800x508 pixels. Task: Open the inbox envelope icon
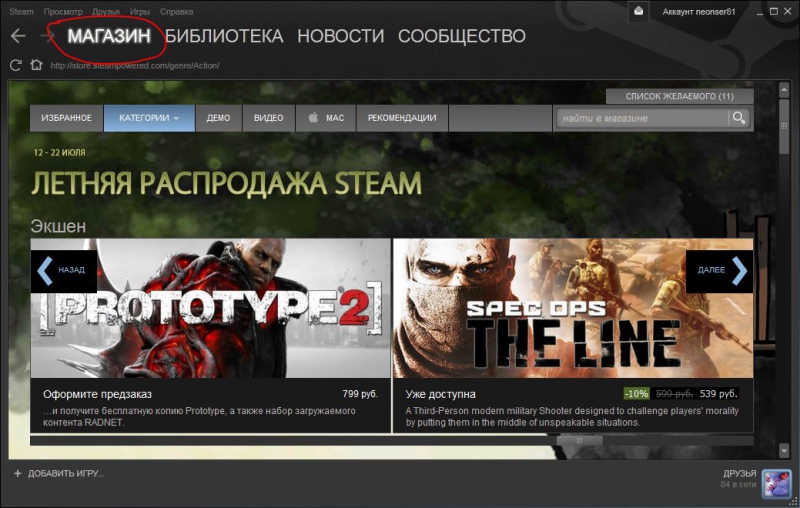[639, 11]
